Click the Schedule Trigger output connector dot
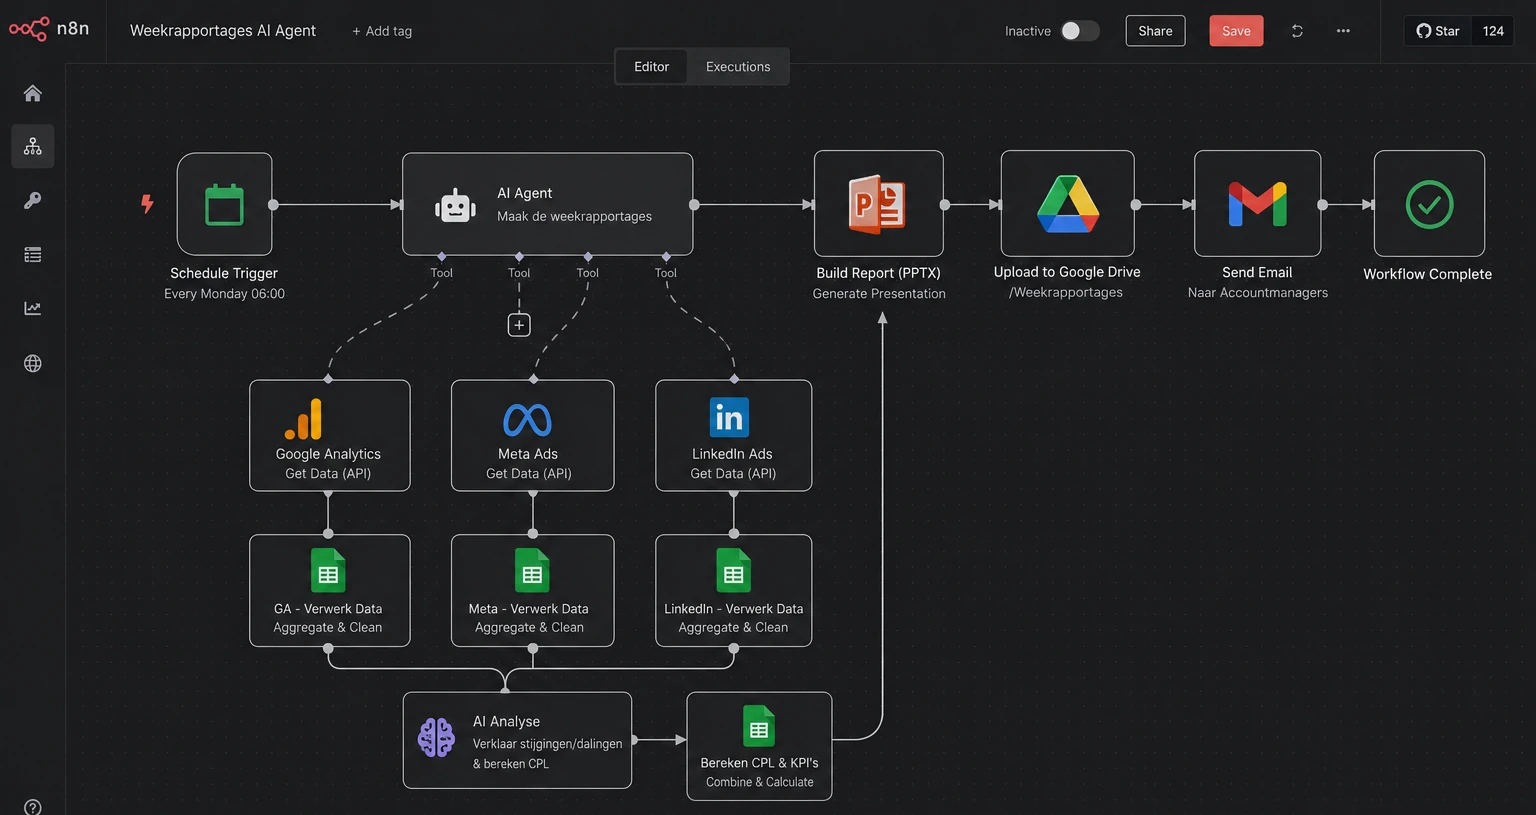The image size is (1536, 815). pos(273,204)
